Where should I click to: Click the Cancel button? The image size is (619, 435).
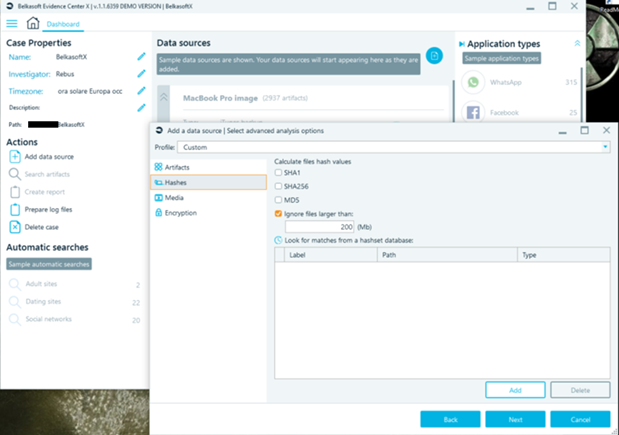pyautogui.click(x=580, y=420)
